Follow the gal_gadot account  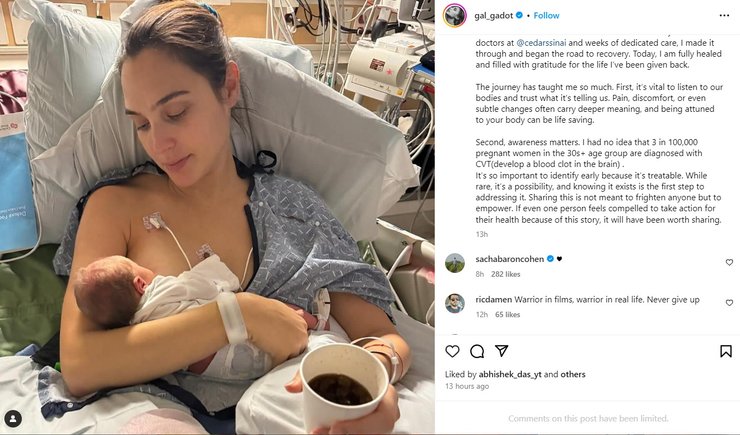(x=546, y=16)
